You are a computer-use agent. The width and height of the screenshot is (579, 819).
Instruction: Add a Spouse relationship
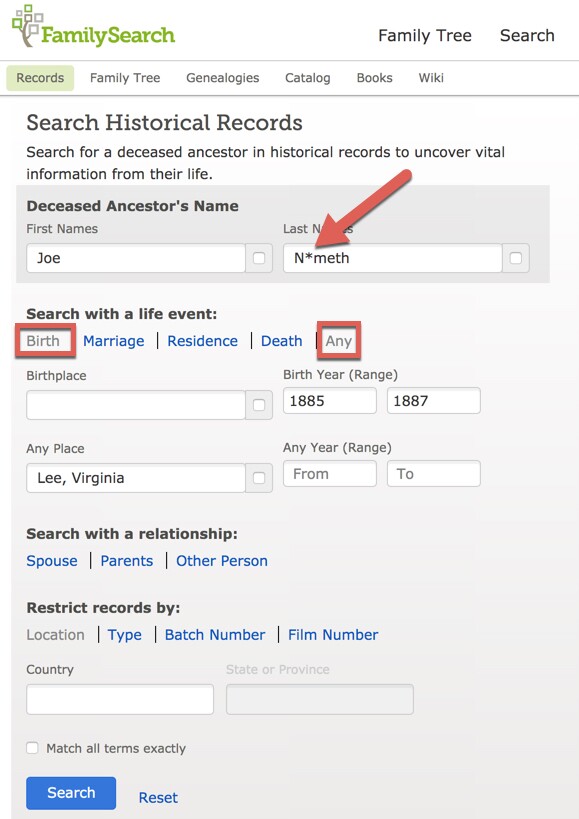pos(51,561)
